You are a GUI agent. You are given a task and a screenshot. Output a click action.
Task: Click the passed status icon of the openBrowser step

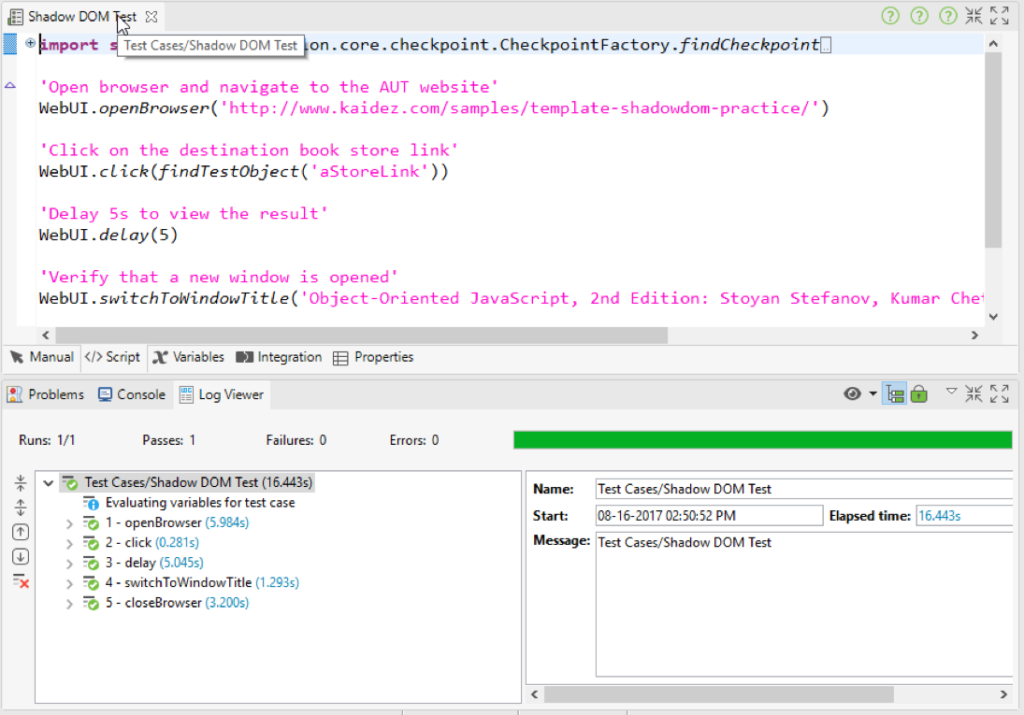point(91,523)
